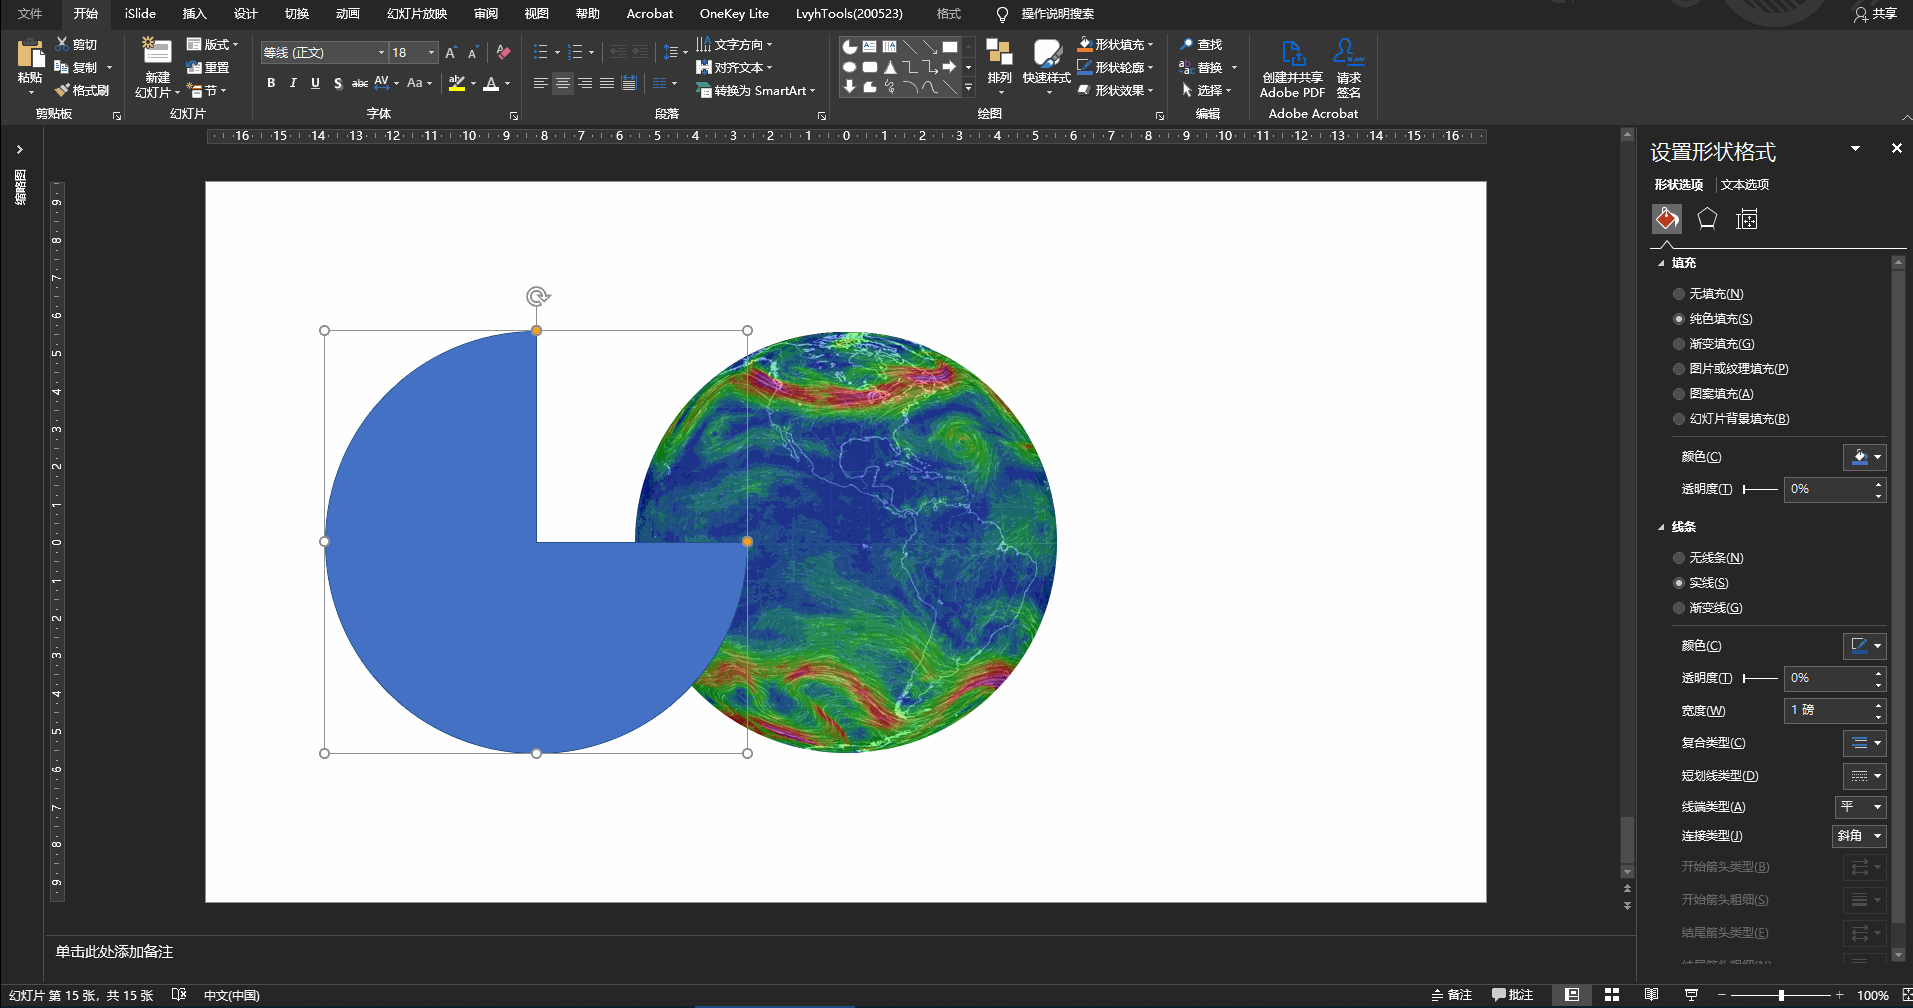Viewport: 1913px width, 1008px height.
Task: Open the Effects pentagon icon tab
Action: (1706, 219)
